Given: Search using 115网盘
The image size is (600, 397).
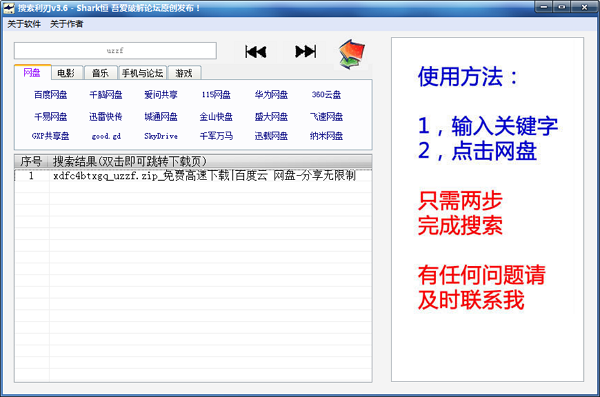Looking at the screenshot, I should tap(216, 95).
